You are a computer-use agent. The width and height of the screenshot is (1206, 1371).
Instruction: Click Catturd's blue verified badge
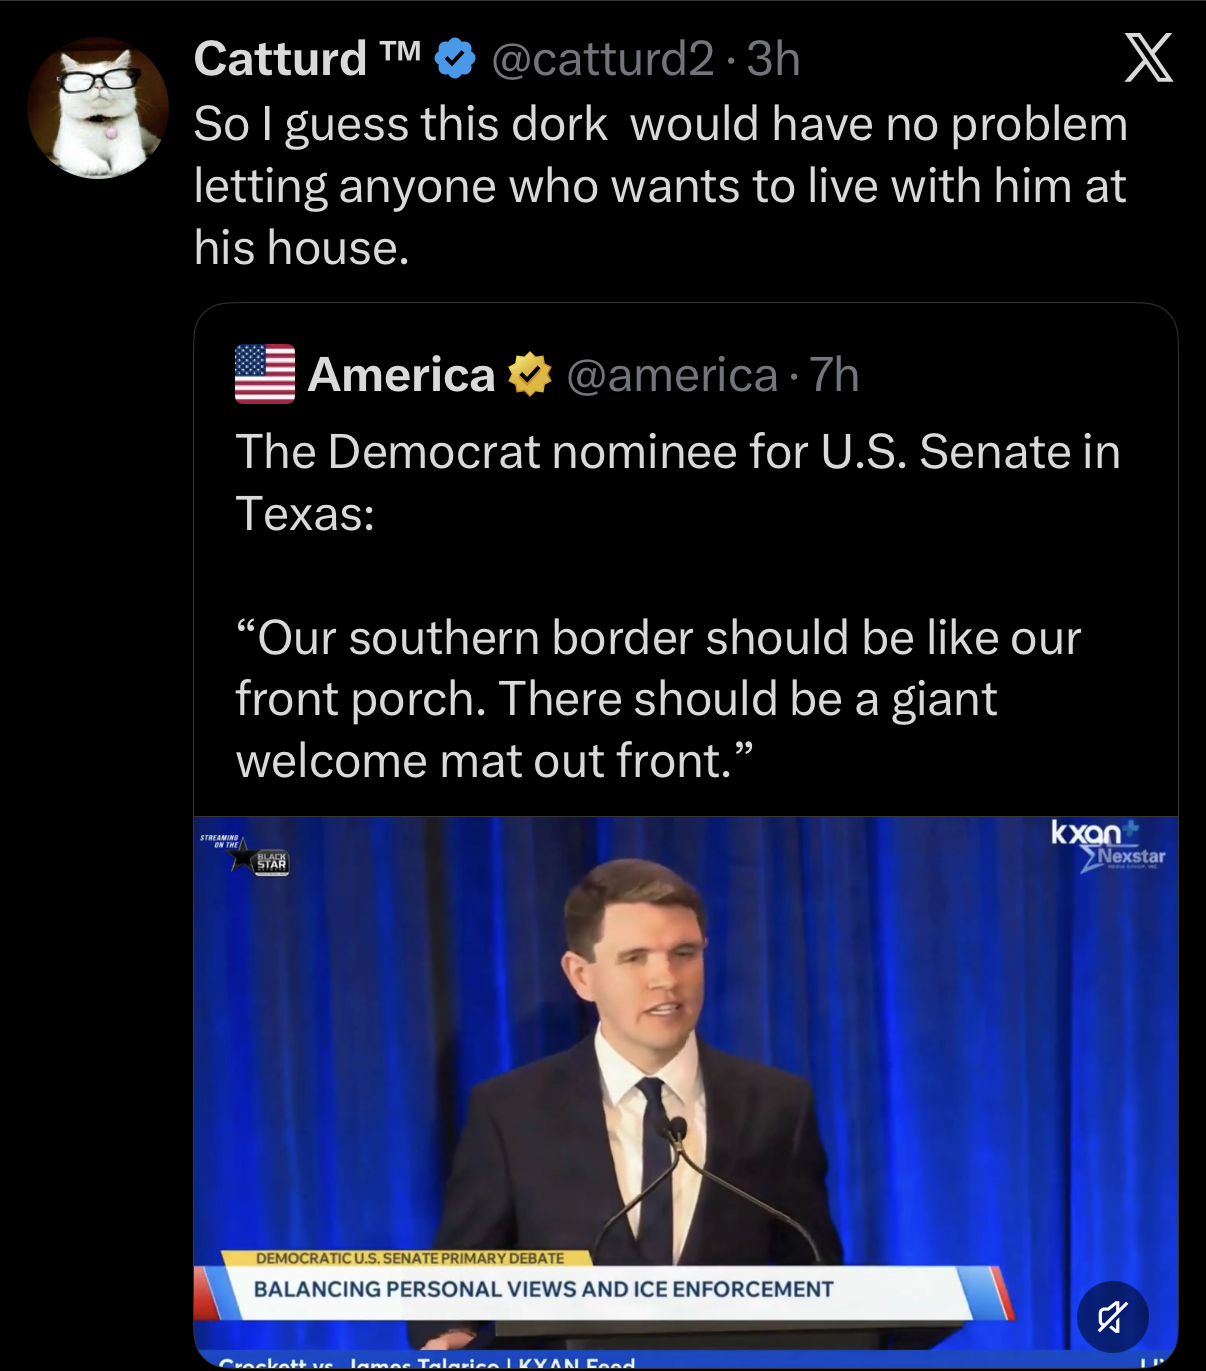(455, 59)
